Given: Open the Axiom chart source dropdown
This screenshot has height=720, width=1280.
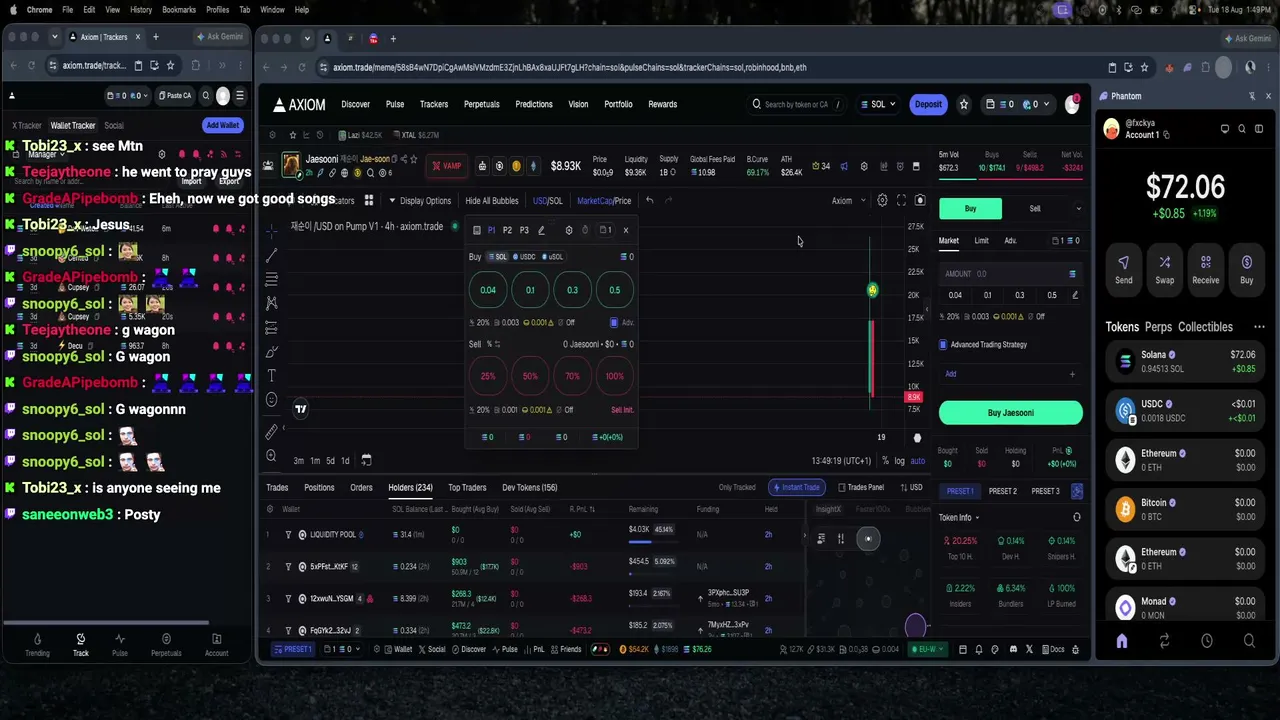Looking at the screenshot, I should coord(848,200).
